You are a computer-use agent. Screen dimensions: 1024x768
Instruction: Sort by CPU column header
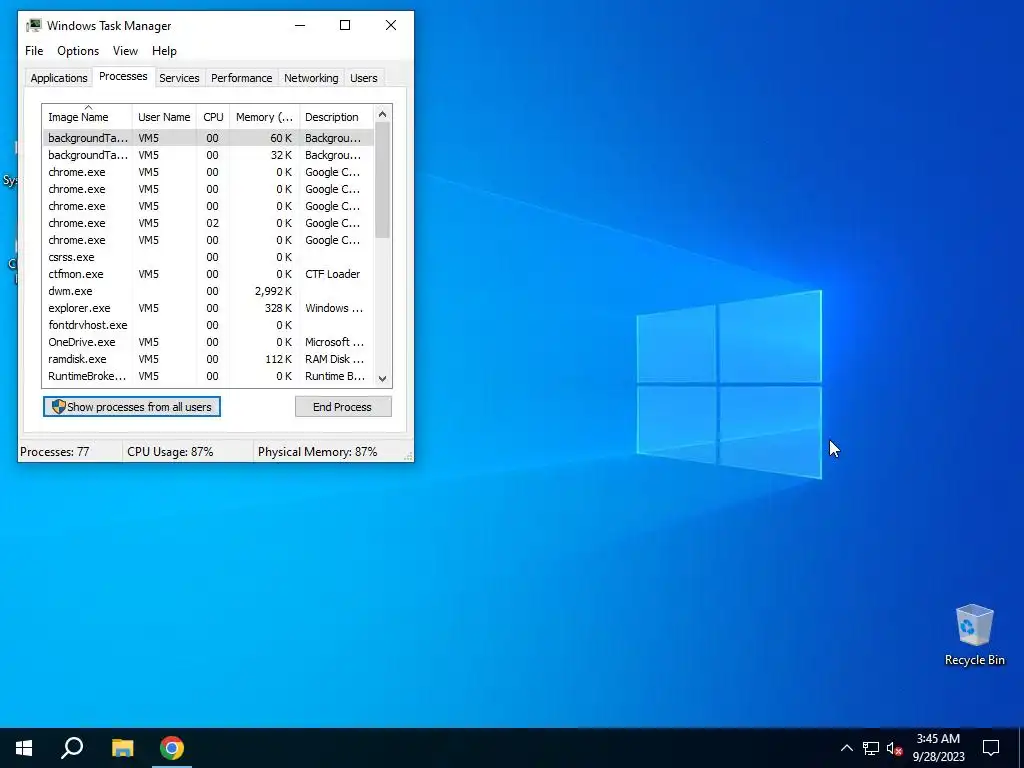coord(213,116)
